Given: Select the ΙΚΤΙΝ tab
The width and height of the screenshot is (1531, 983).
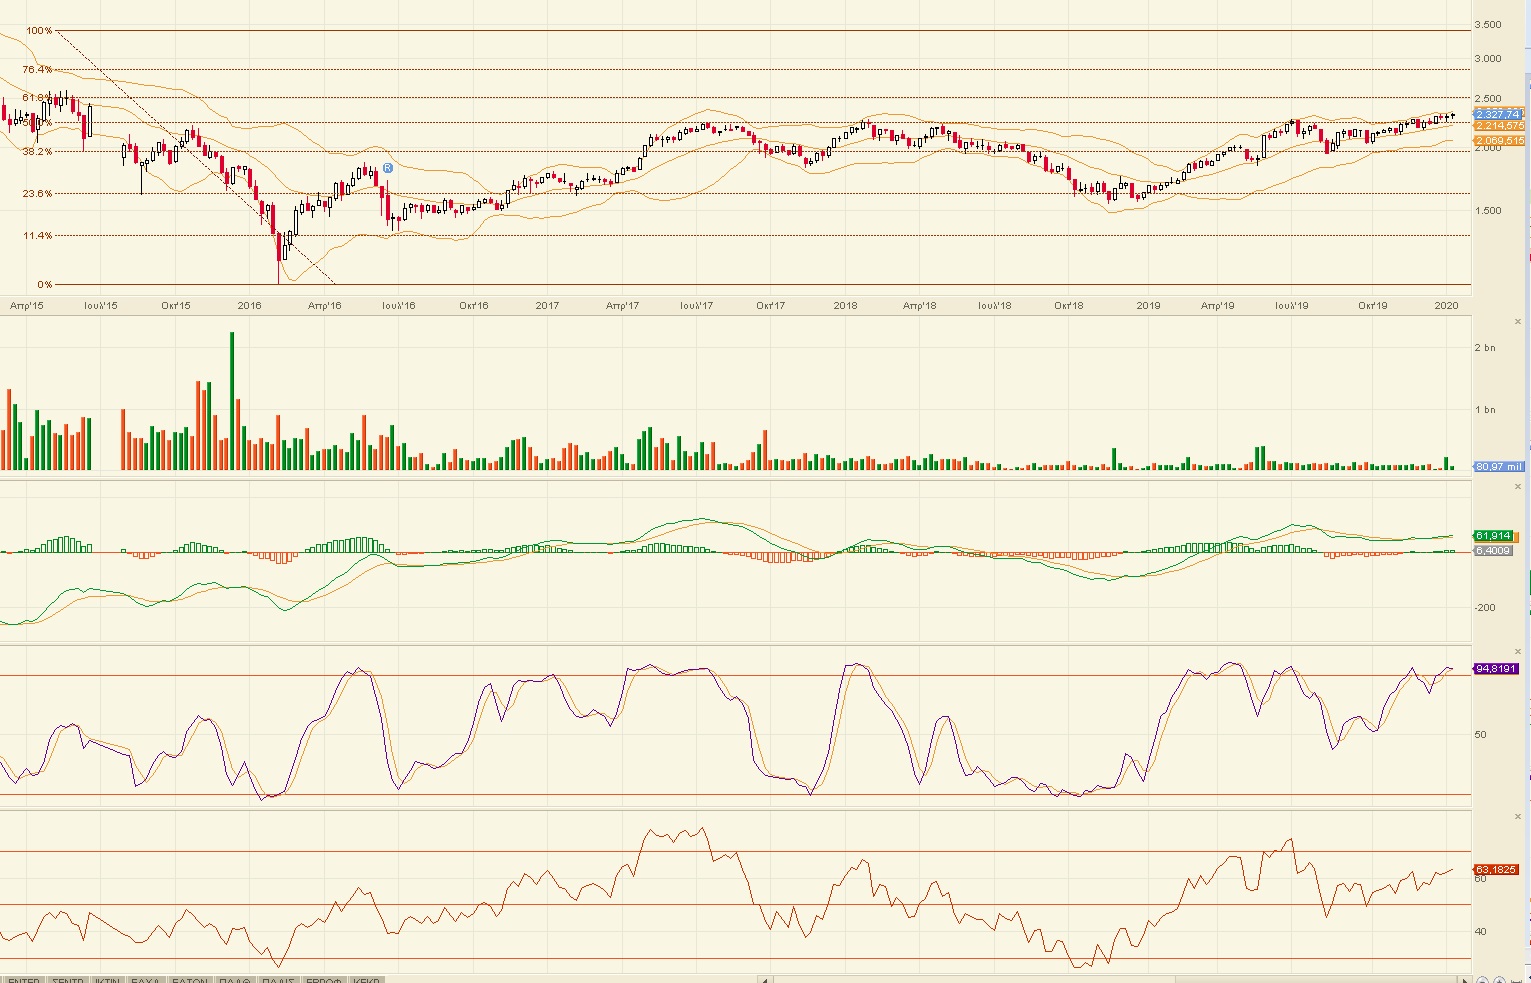Looking at the screenshot, I should tap(108, 980).
